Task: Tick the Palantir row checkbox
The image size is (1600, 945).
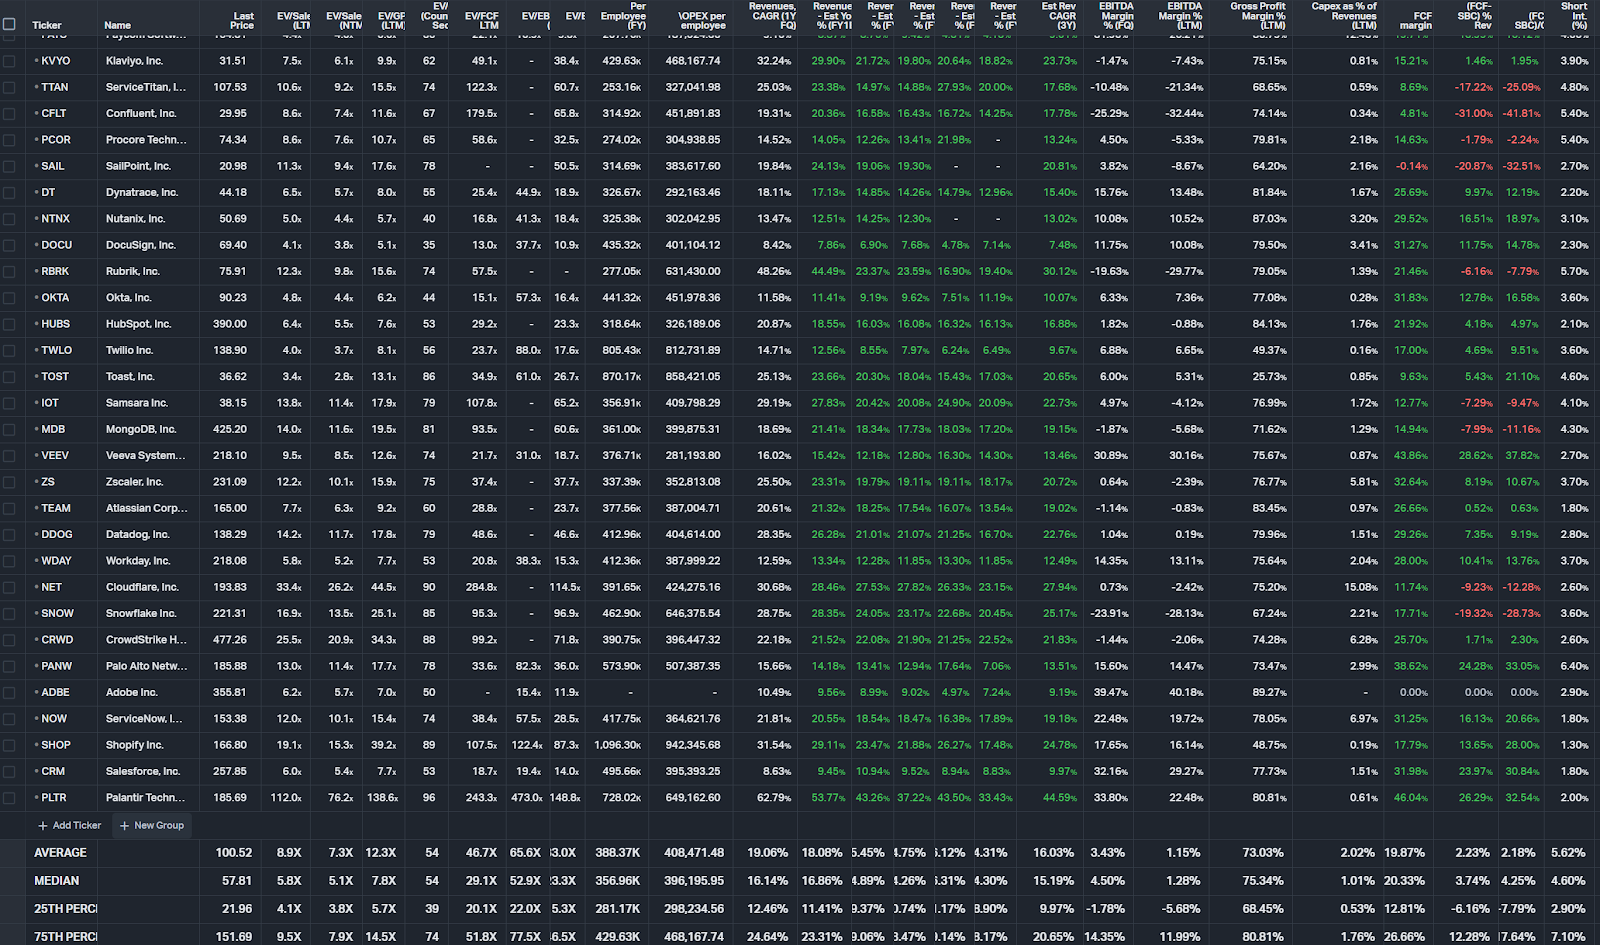Action: click(10, 798)
